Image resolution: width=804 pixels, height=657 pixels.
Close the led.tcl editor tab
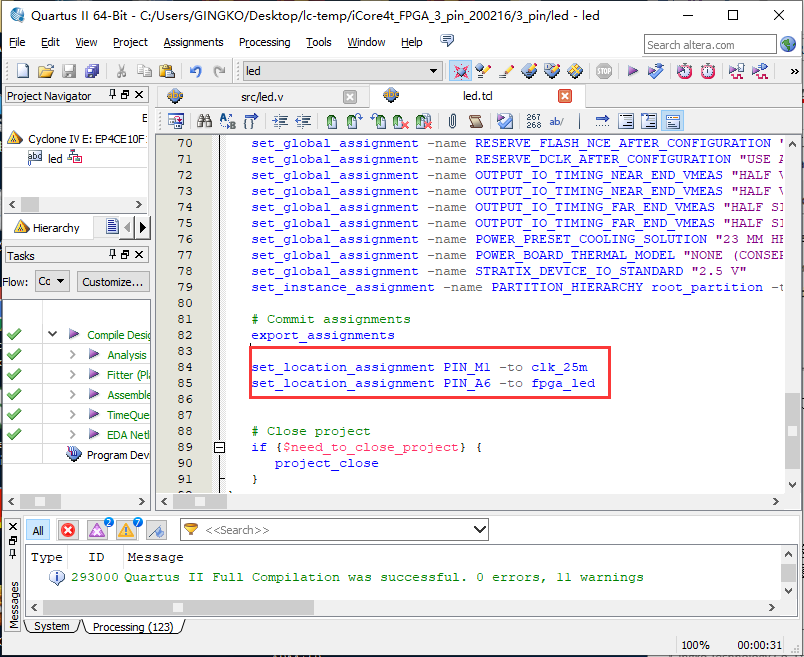point(565,96)
